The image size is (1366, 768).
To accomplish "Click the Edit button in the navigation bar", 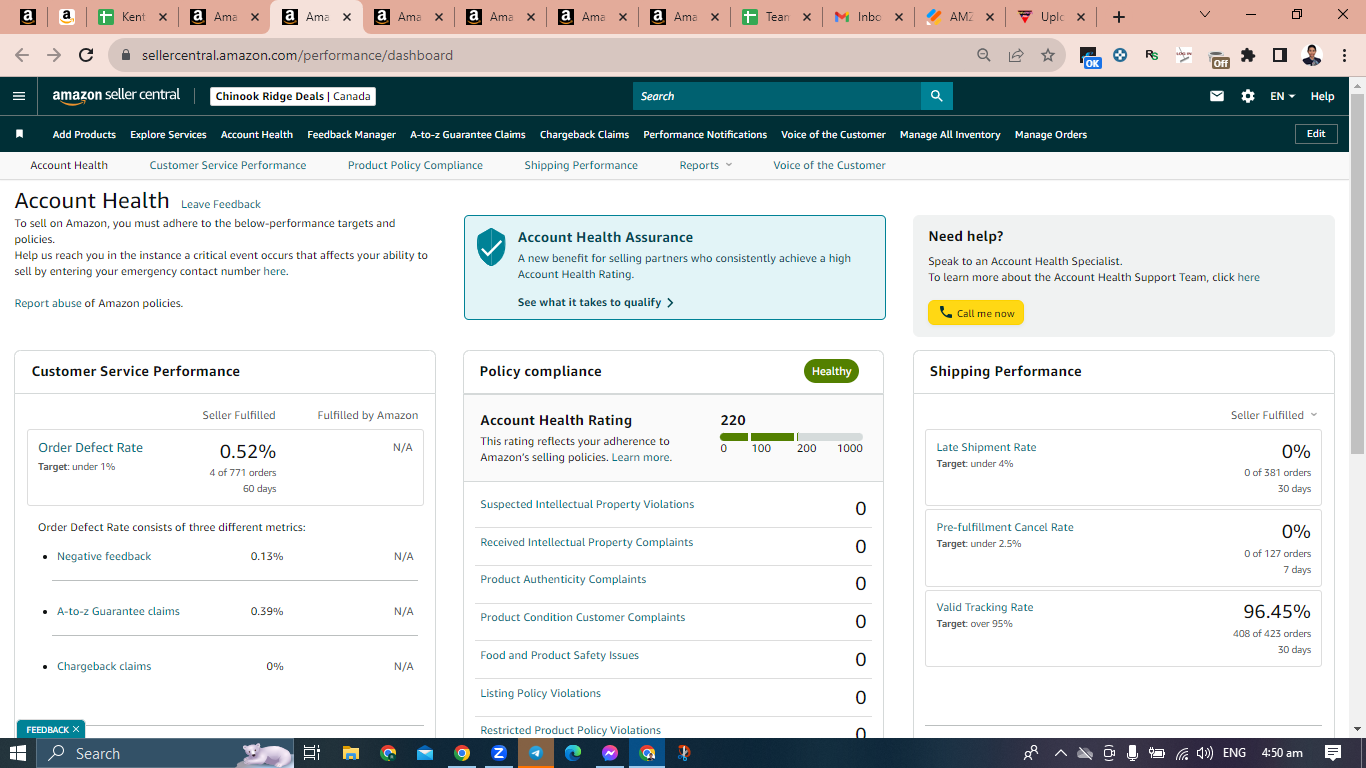I will pyautogui.click(x=1316, y=134).
